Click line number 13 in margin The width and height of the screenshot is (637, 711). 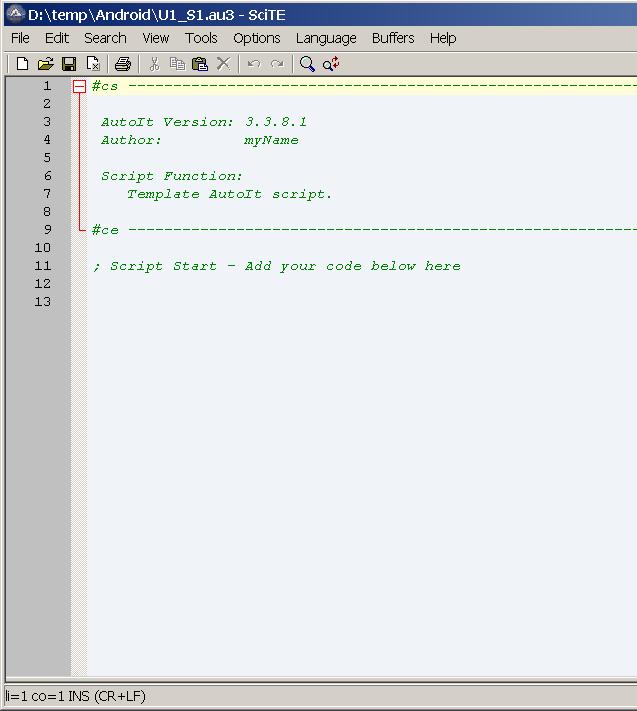point(43,302)
